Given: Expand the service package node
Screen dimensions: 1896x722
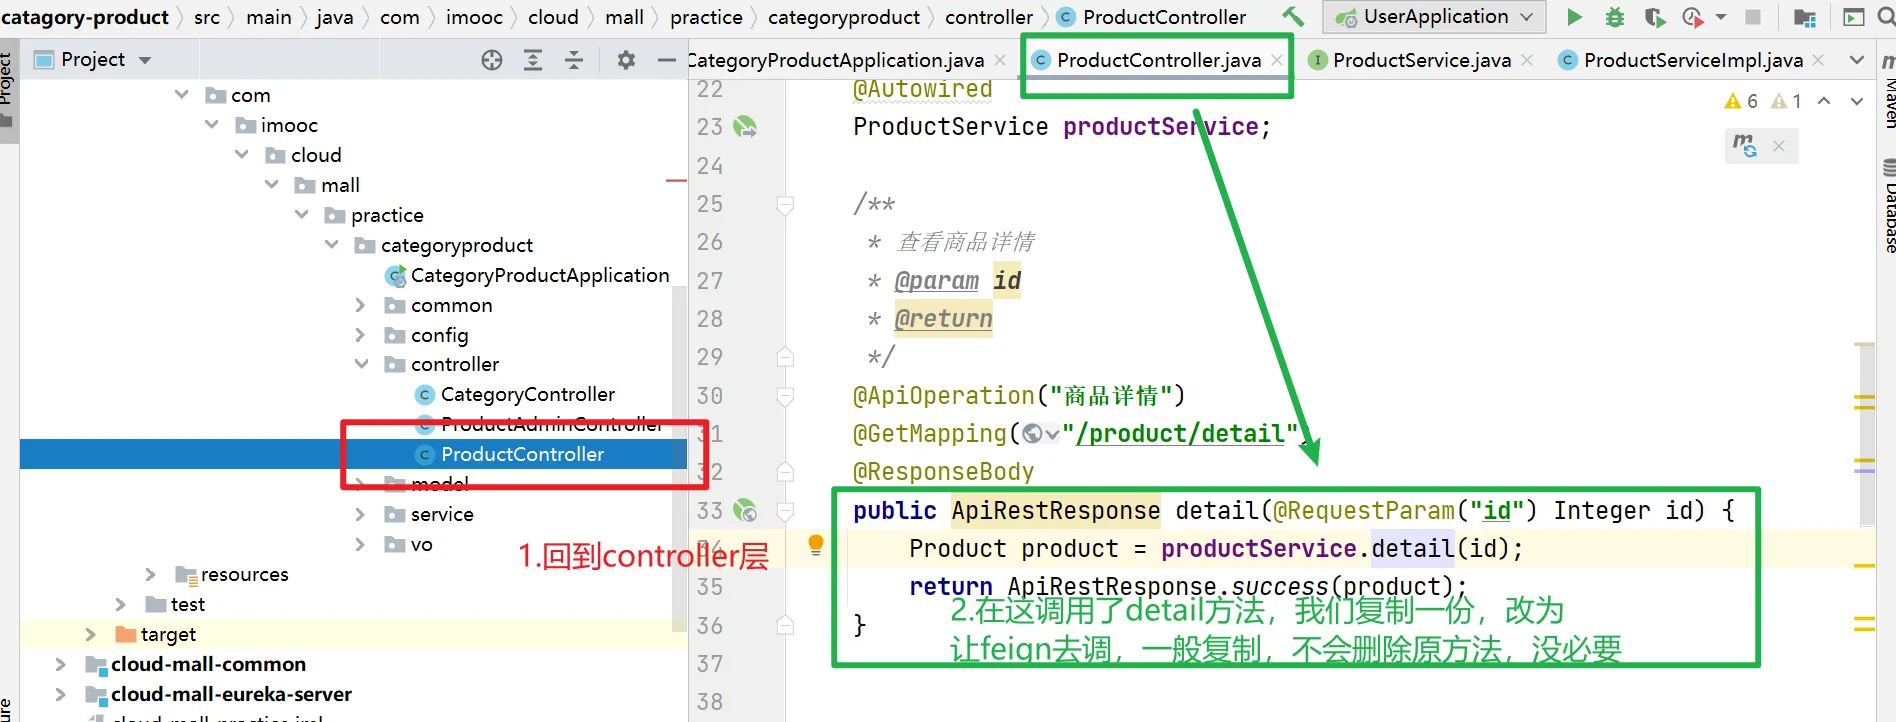Looking at the screenshot, I should pos(361,514).
